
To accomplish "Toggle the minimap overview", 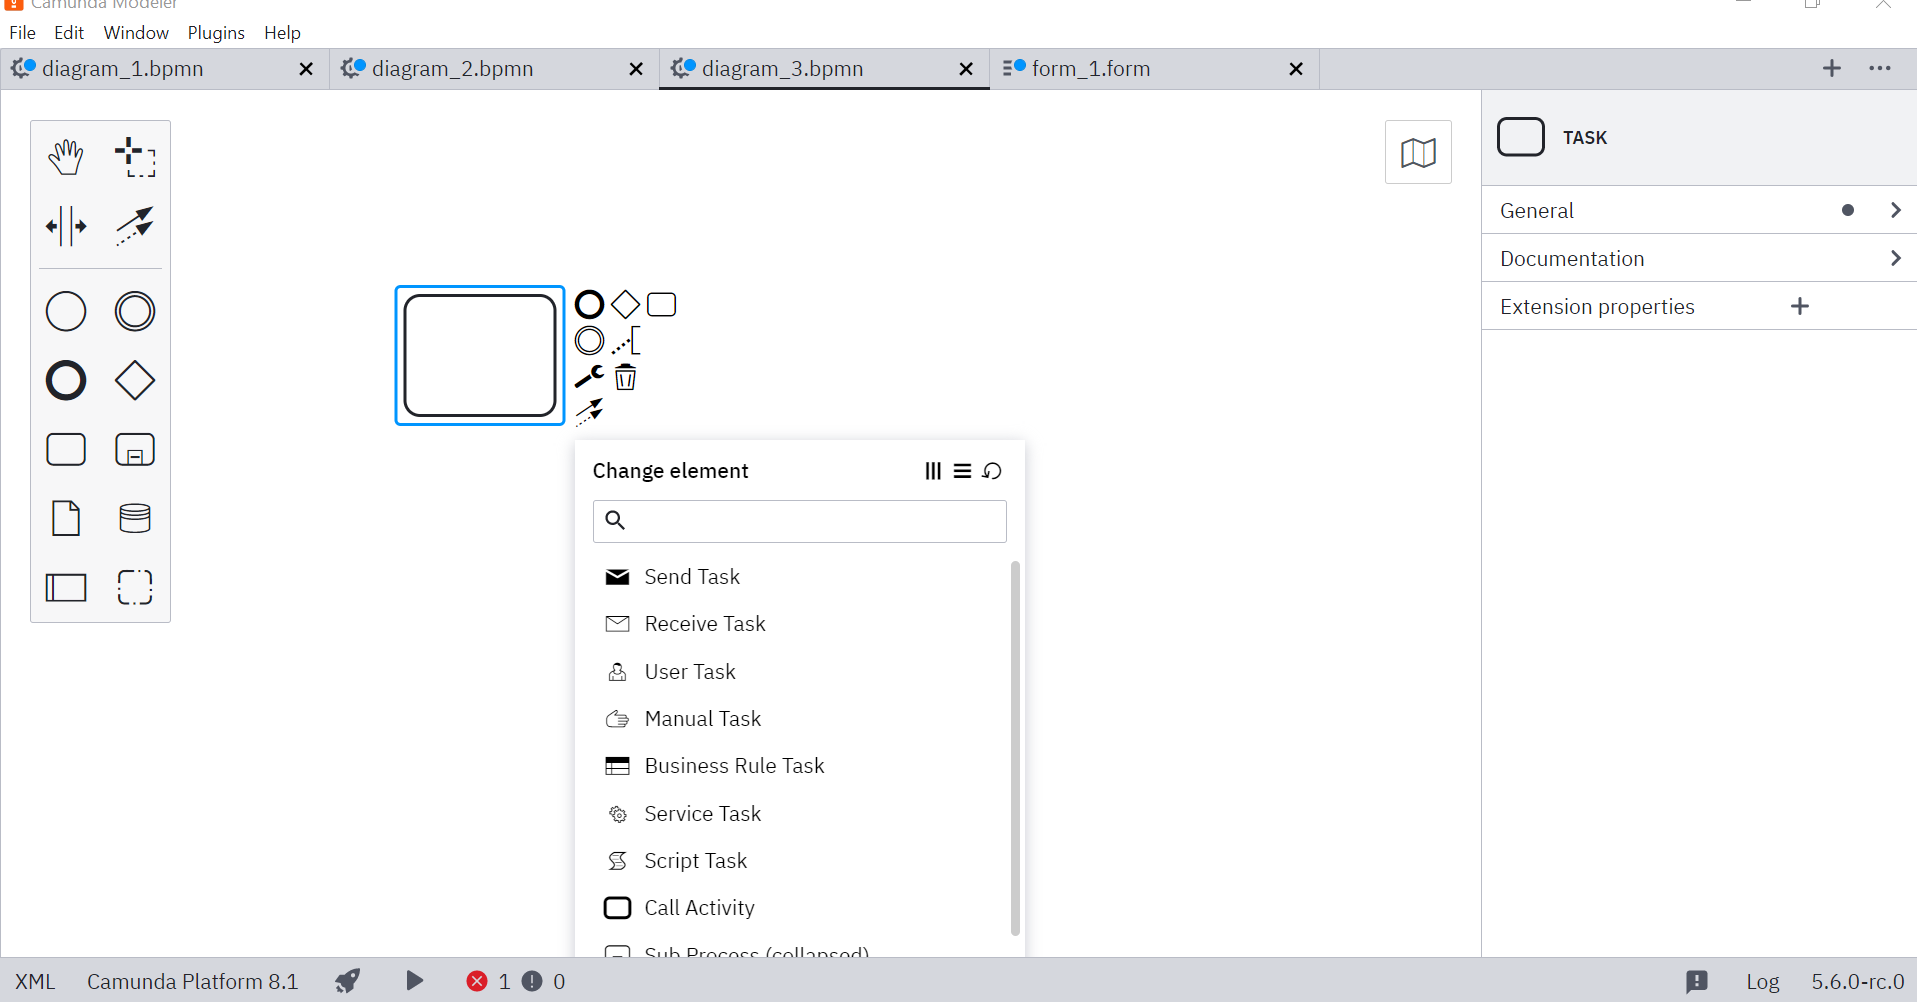I will tap(1418, 152).
